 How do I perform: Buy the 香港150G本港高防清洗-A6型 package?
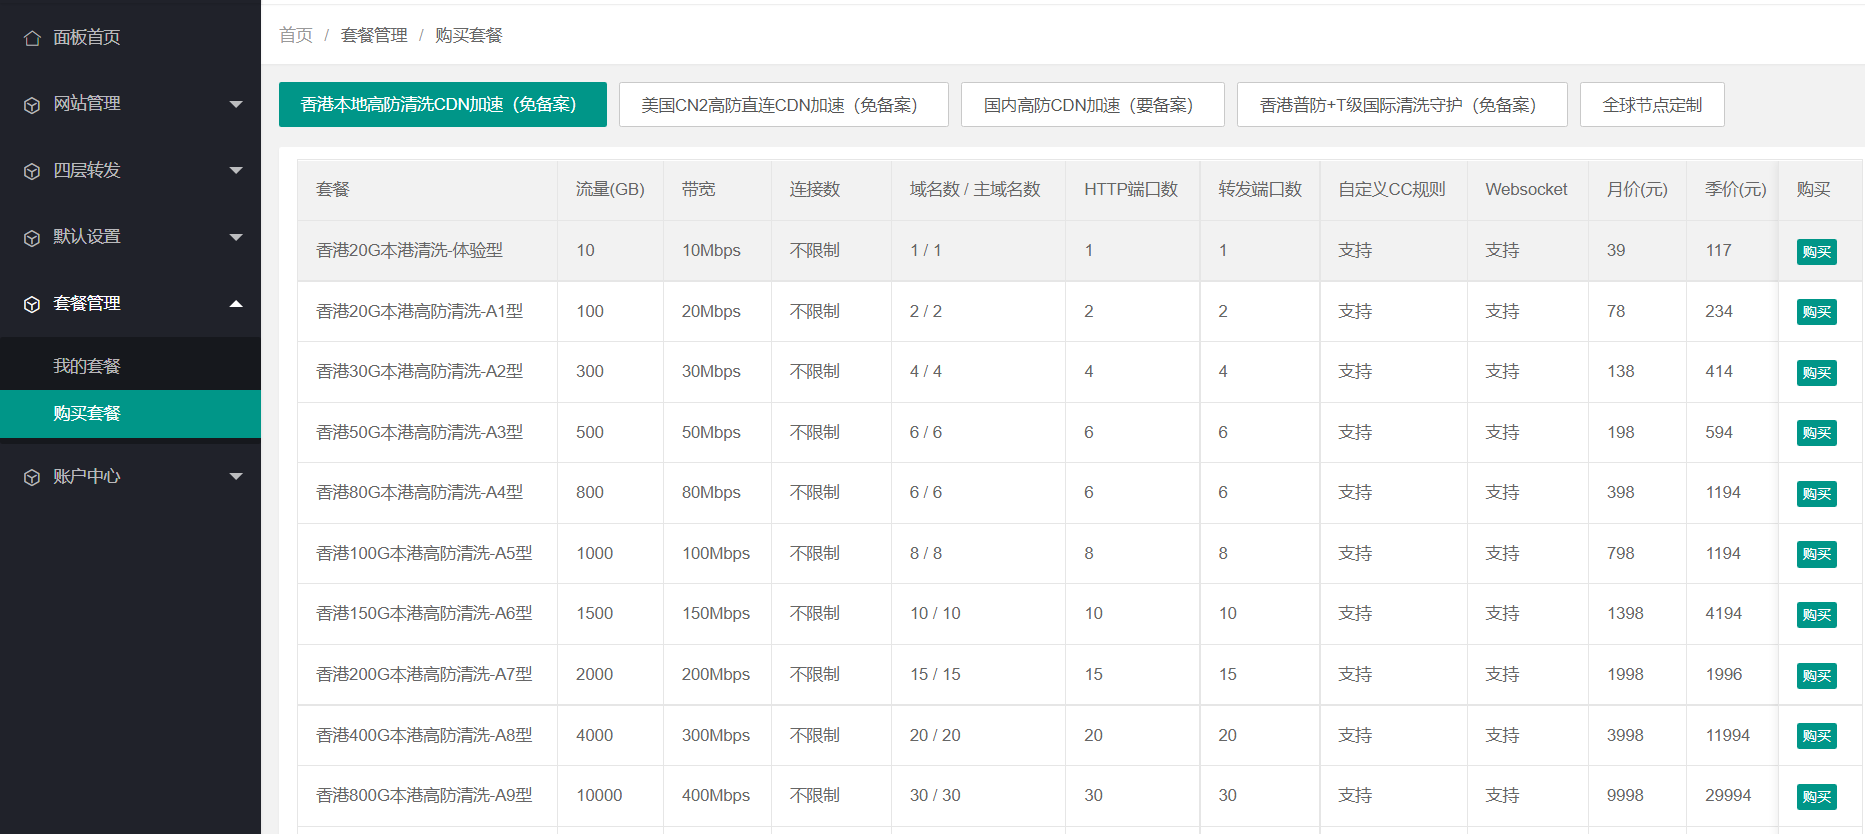pos(1816,615)
